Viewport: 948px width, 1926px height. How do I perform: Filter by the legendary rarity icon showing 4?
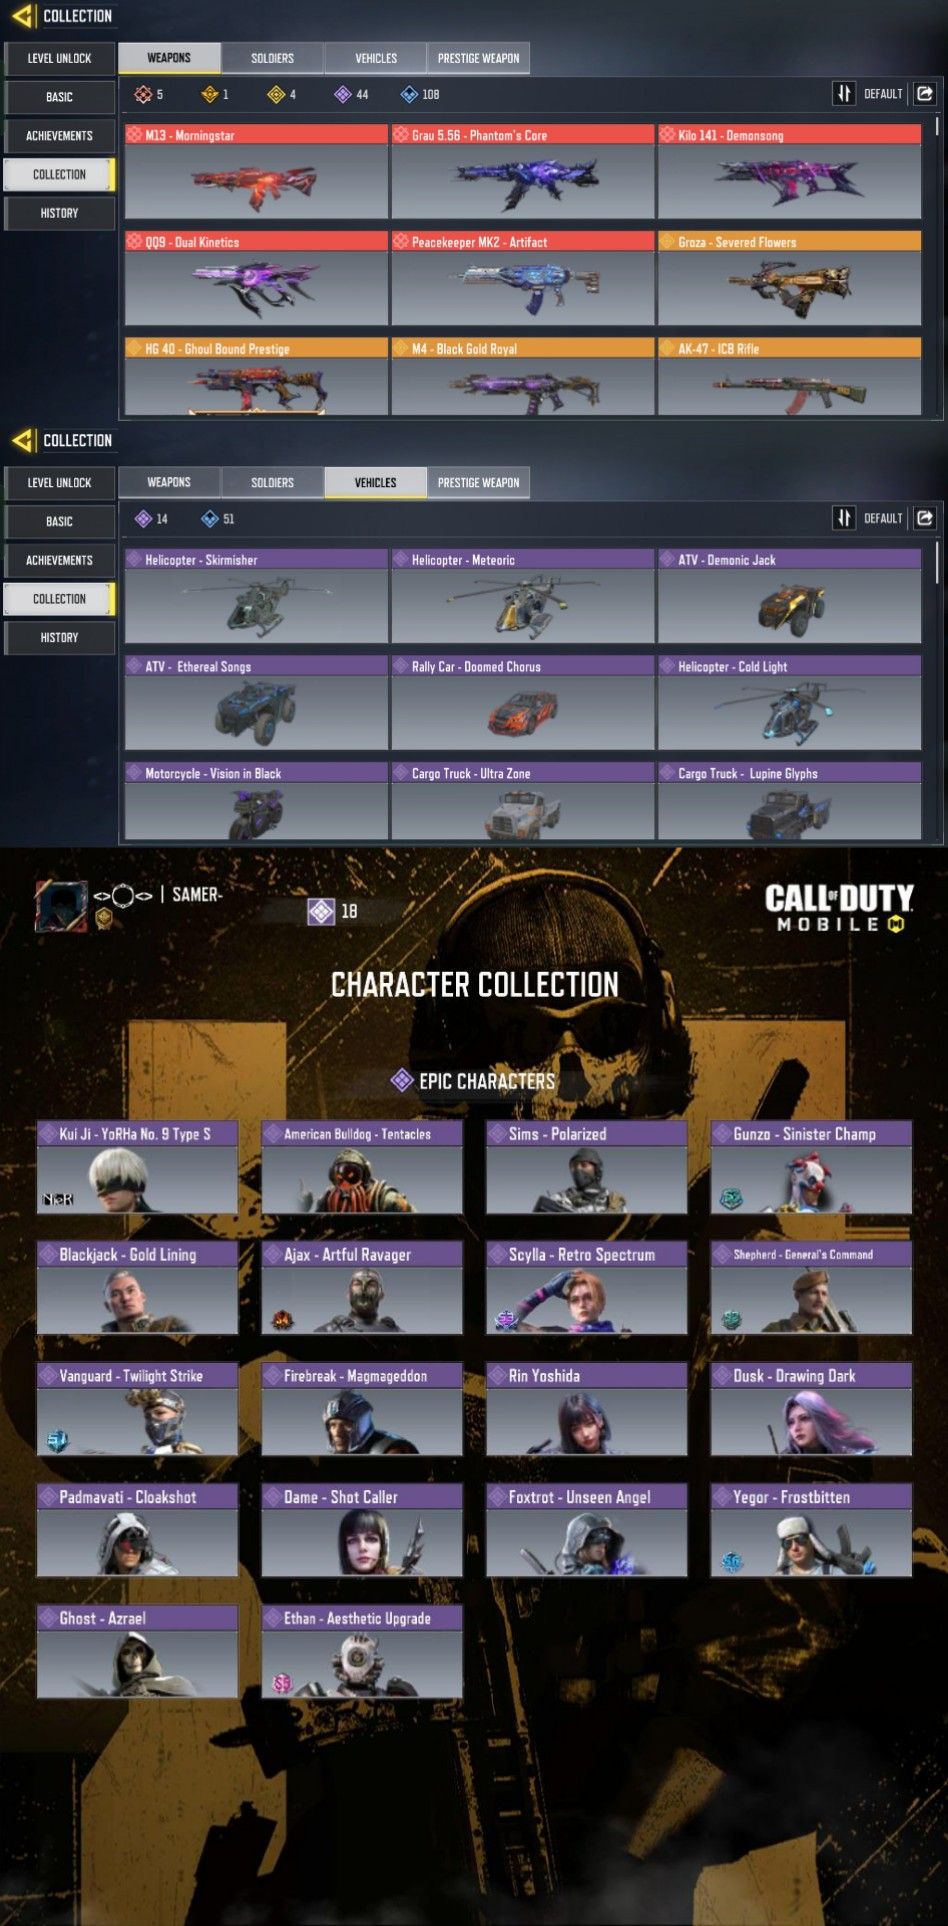pos(276,94)
